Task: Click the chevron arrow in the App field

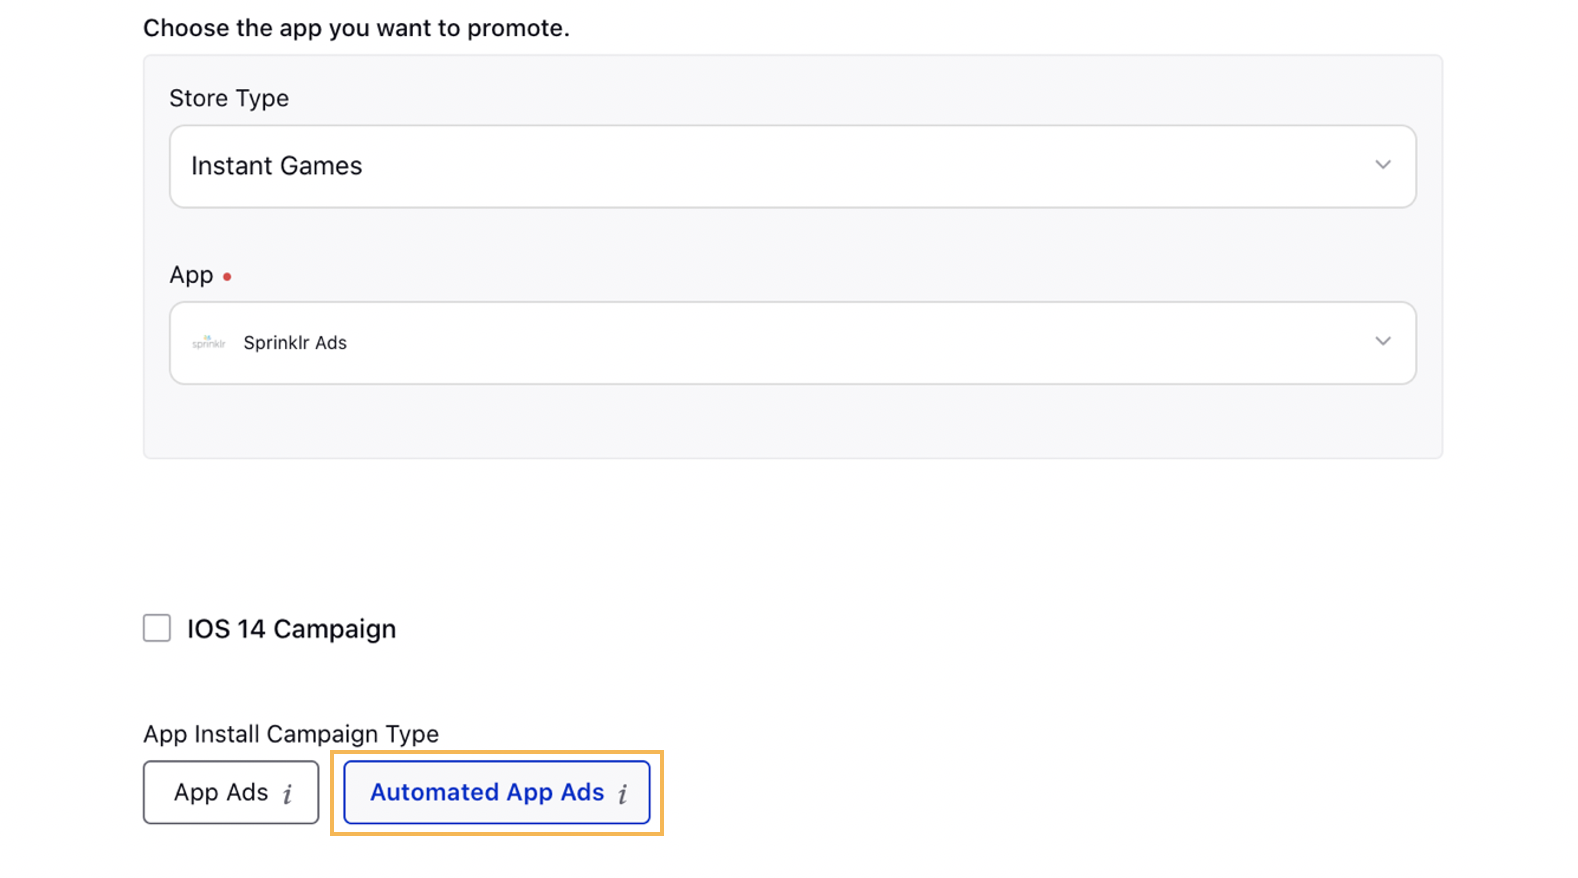Action: click(1382, 342)
